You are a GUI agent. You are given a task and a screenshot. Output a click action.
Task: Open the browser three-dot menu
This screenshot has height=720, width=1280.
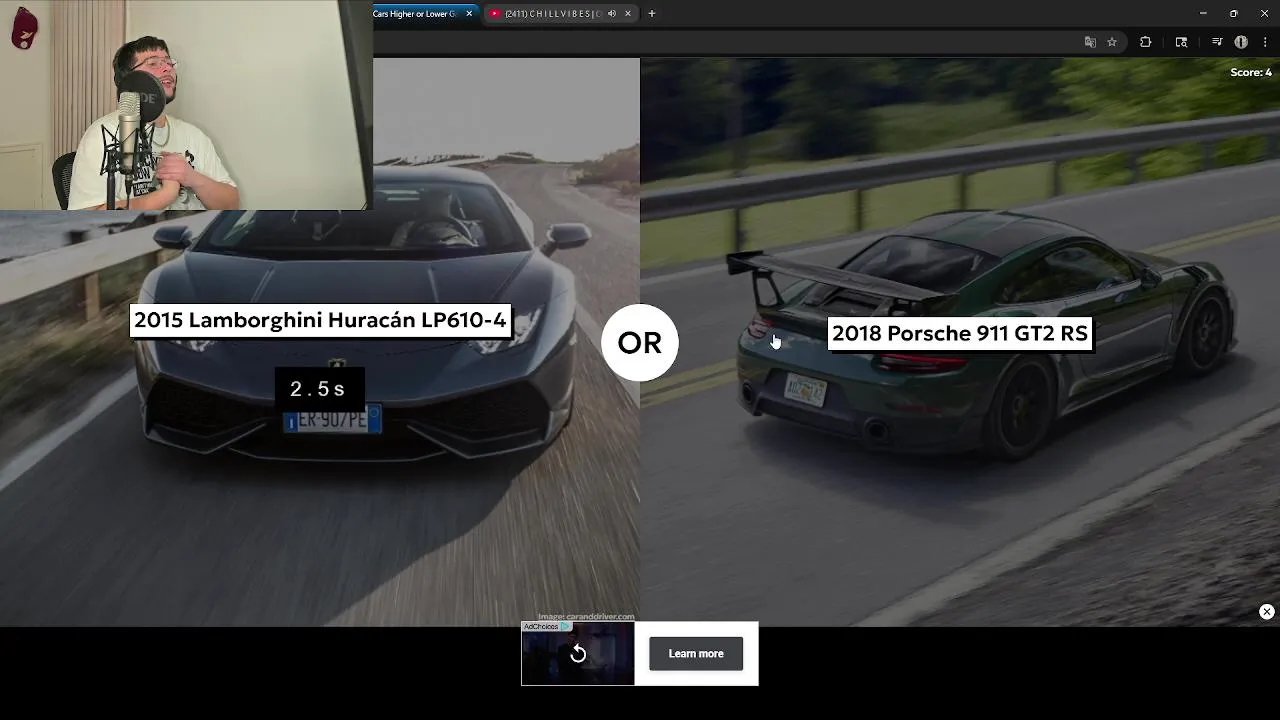1265,42
